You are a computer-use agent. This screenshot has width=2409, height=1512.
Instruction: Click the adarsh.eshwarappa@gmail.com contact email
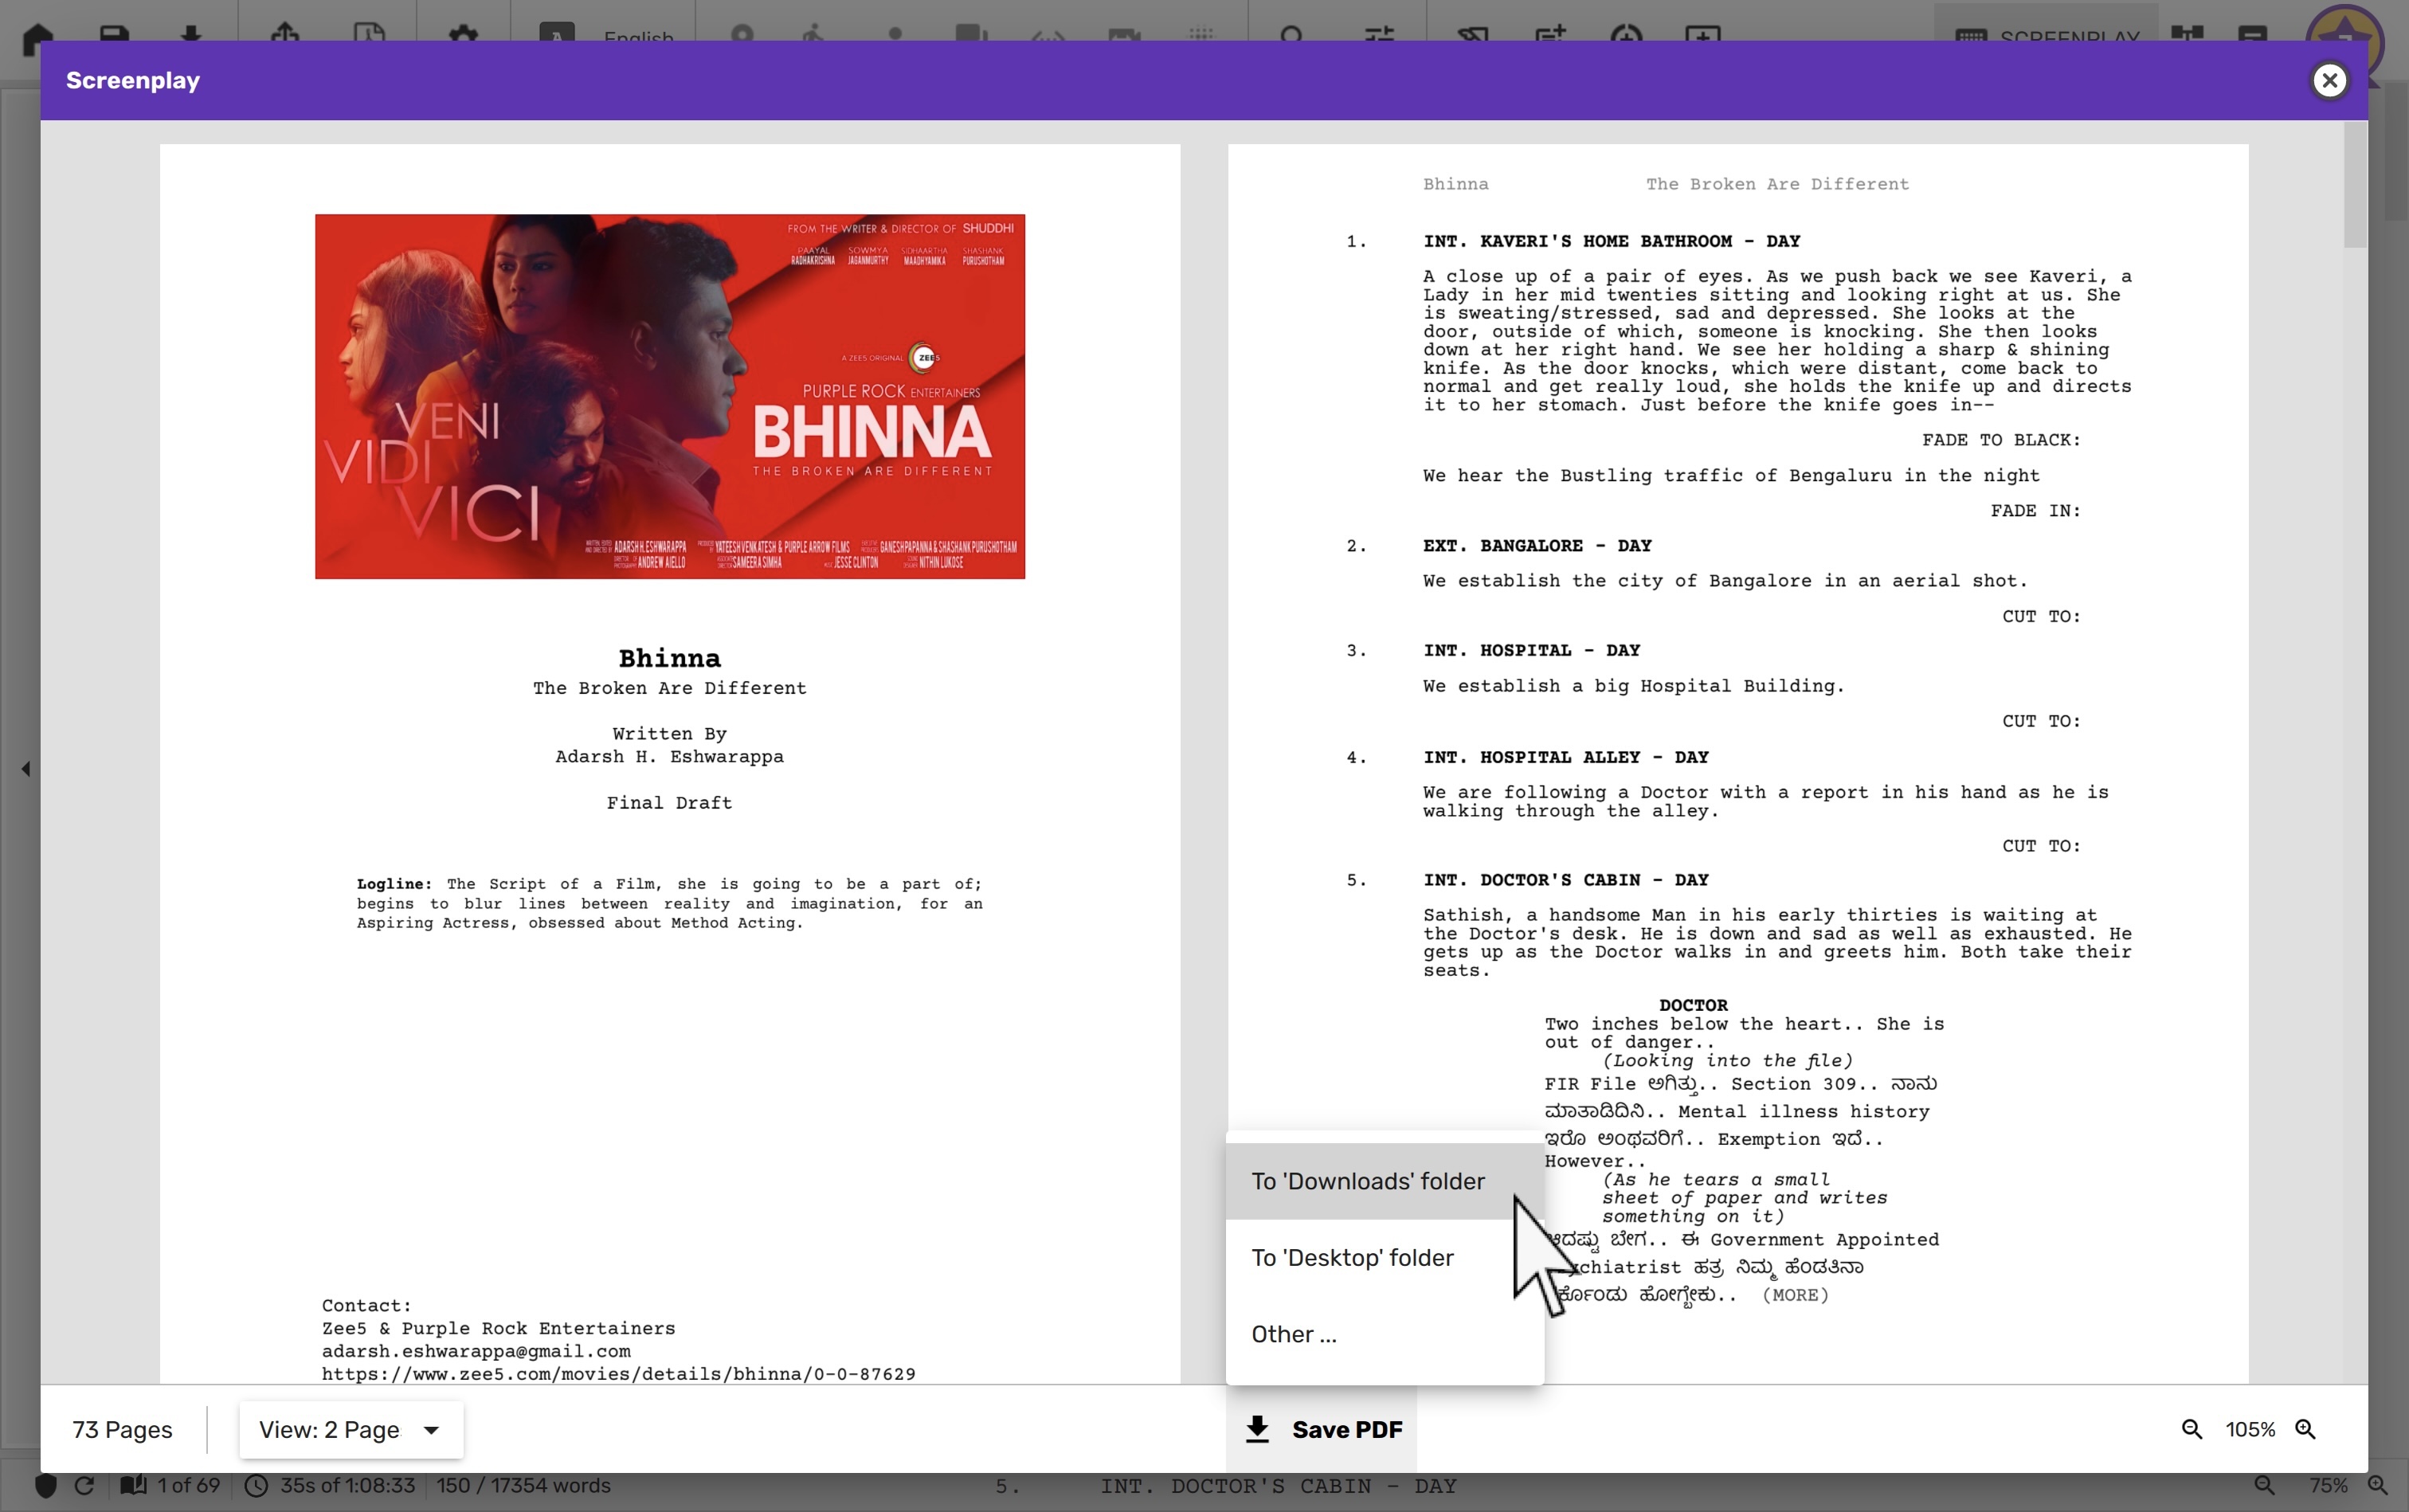pyautogui.click(x=476, y=1351)
